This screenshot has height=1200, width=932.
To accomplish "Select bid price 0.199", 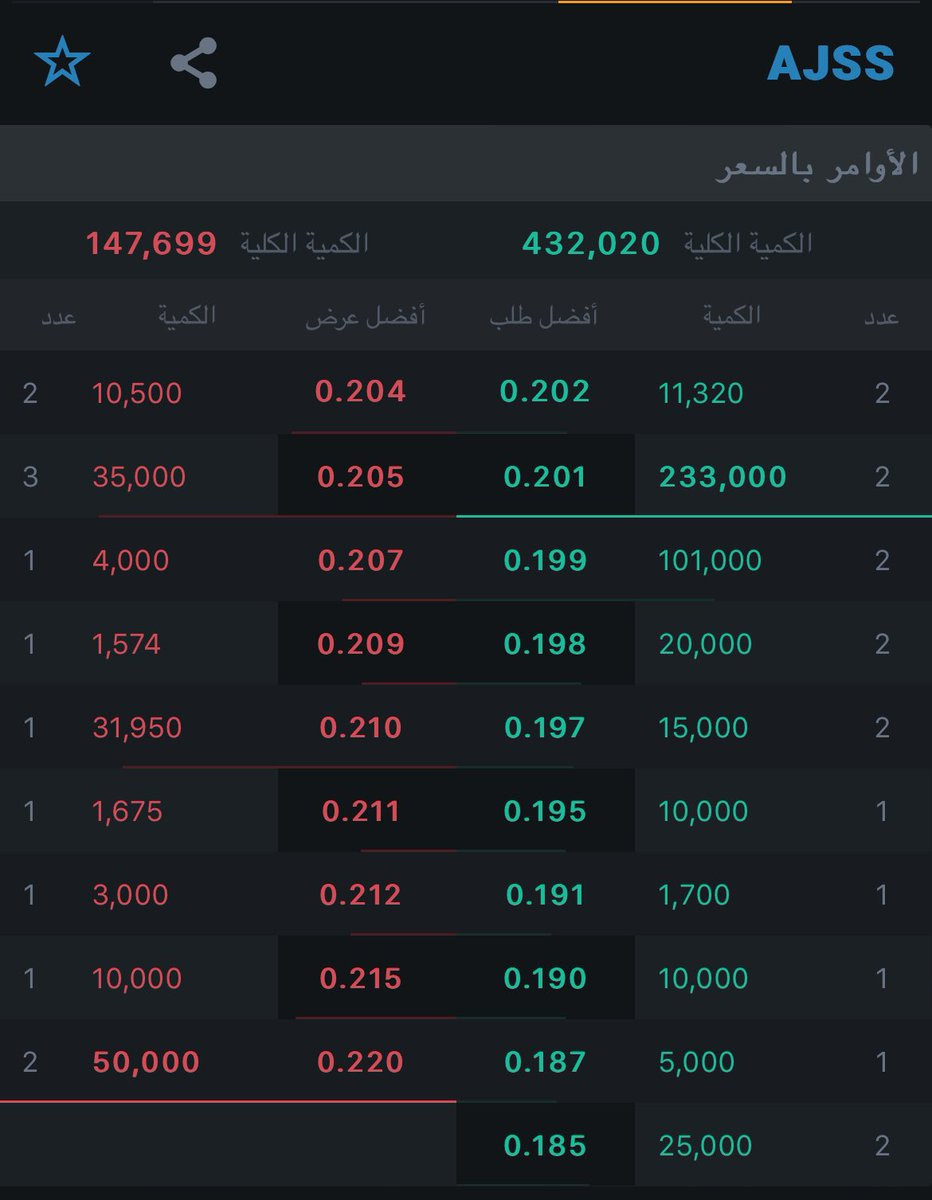I will (x=545, y=561).
